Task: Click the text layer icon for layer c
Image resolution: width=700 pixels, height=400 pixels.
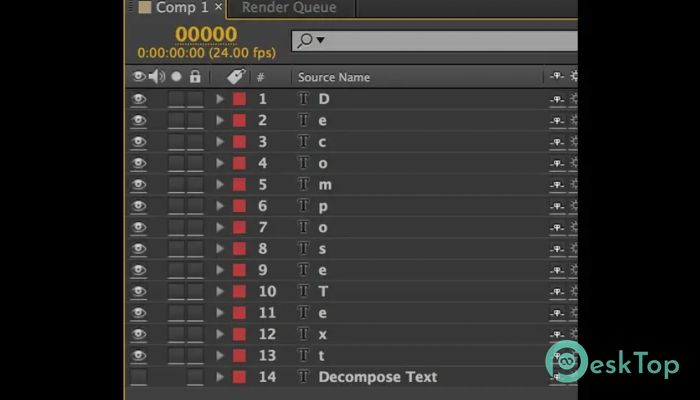Action: tap(304, 142)
